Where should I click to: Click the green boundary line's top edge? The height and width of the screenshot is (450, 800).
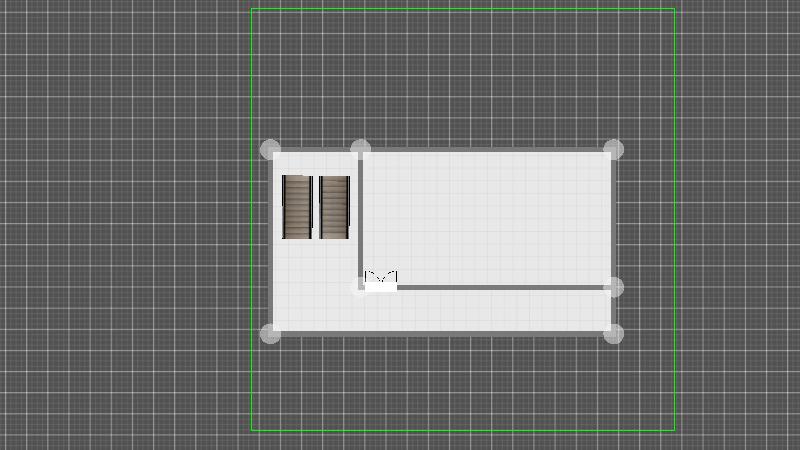coord(460,9)
